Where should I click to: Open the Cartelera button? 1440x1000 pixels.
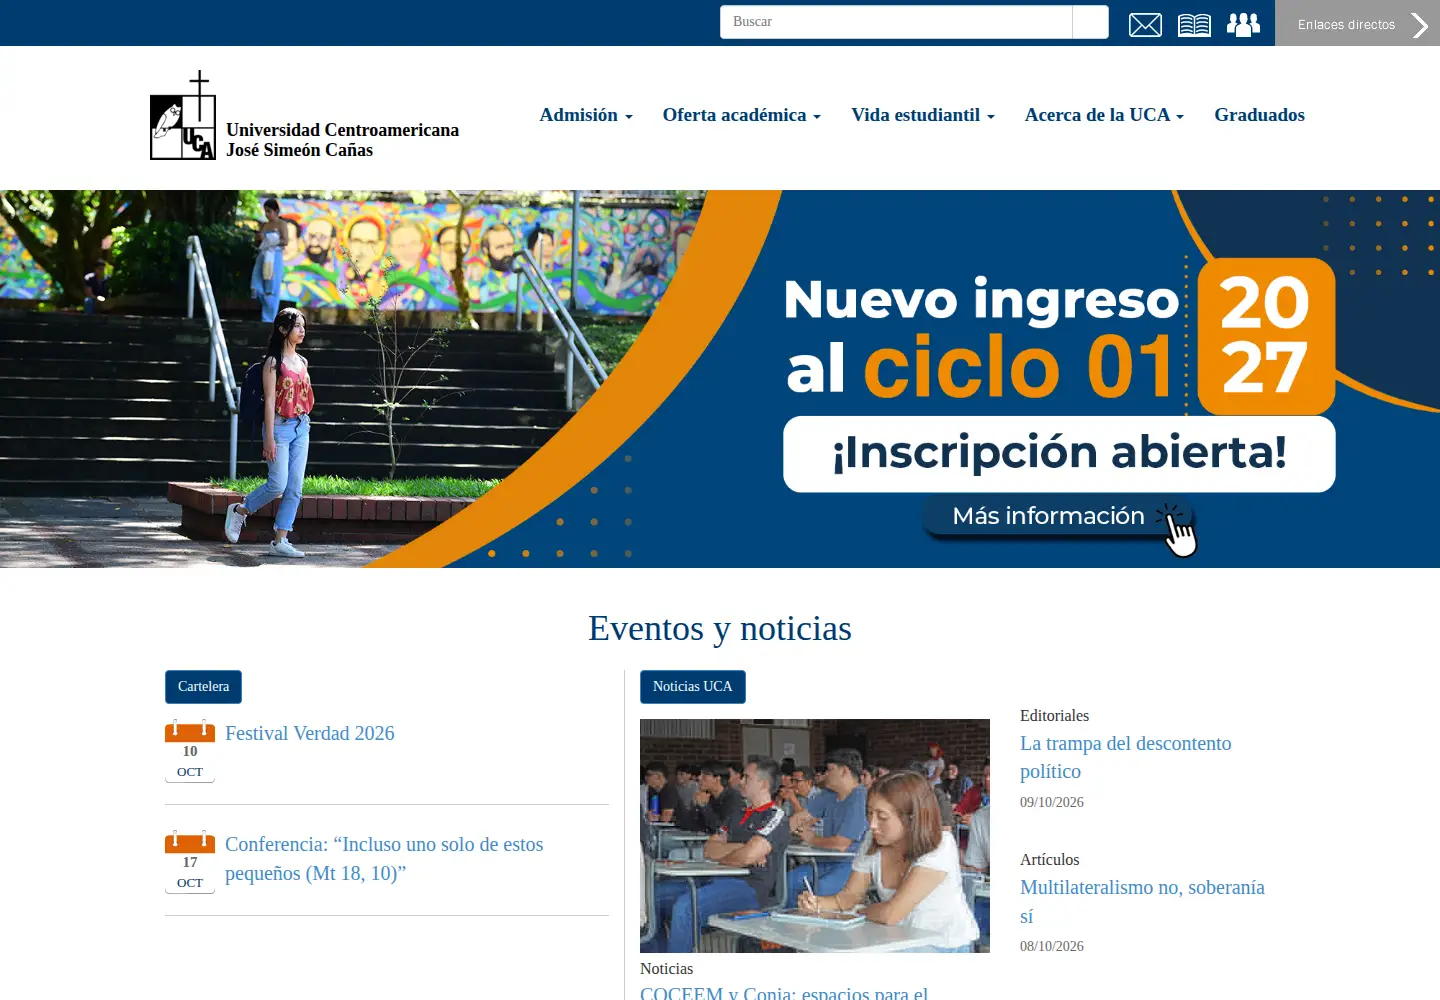(x=203, y=687)
